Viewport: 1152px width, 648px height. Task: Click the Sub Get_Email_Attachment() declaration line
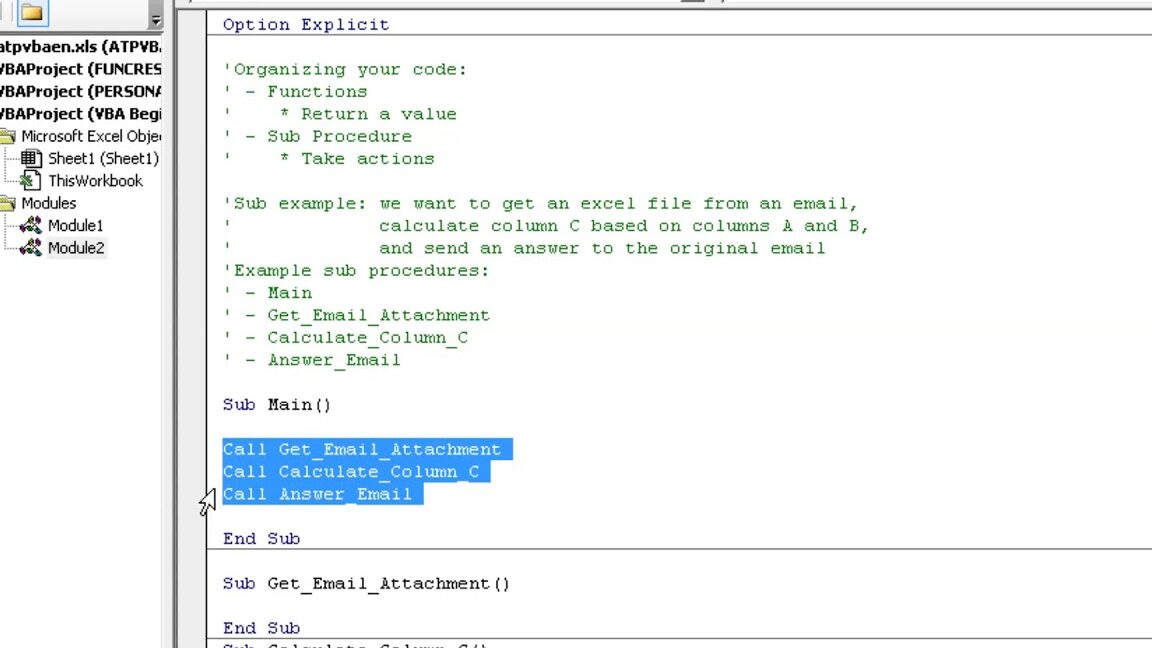coord(366,583)
